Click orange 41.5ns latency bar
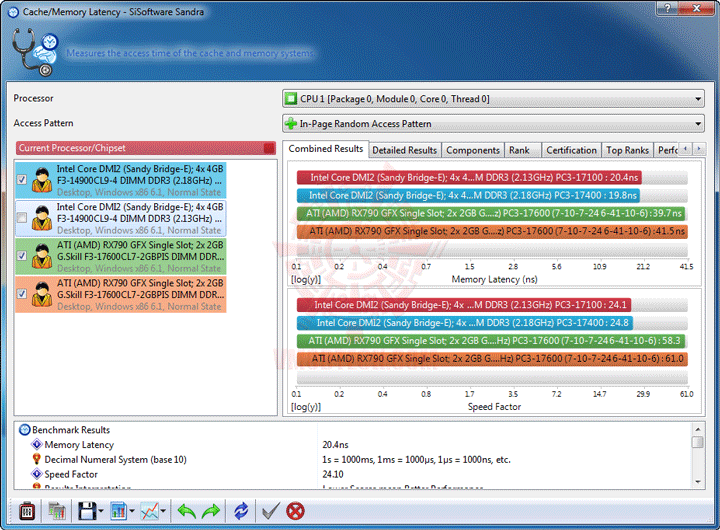 click(492, 231)
